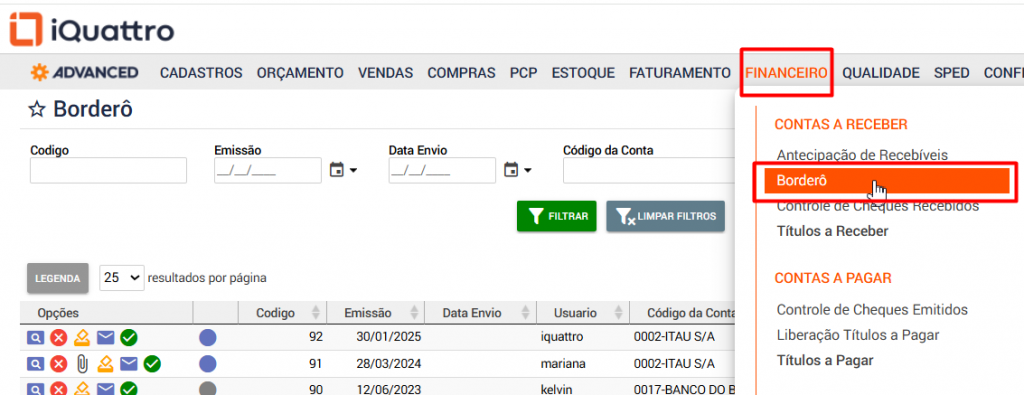The width and height of the screenshot is (1024, 395).
Task: Open the FATURAMENTO menu
Action: [680, 72]
